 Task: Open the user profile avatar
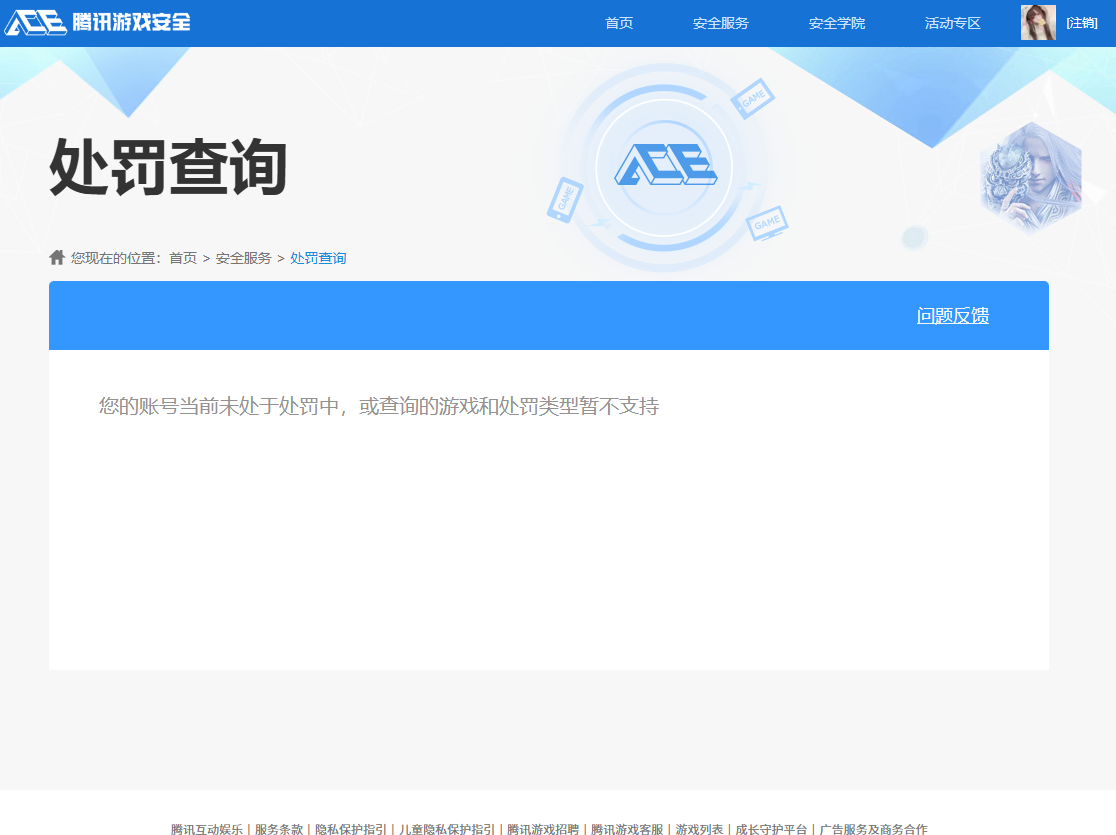pos(1039,21)
